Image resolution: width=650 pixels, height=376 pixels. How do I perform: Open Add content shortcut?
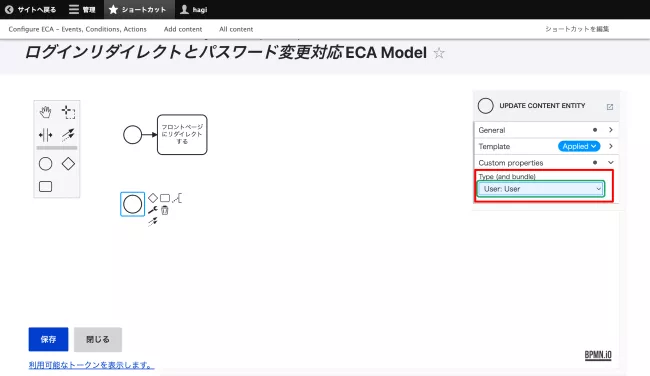183,29
